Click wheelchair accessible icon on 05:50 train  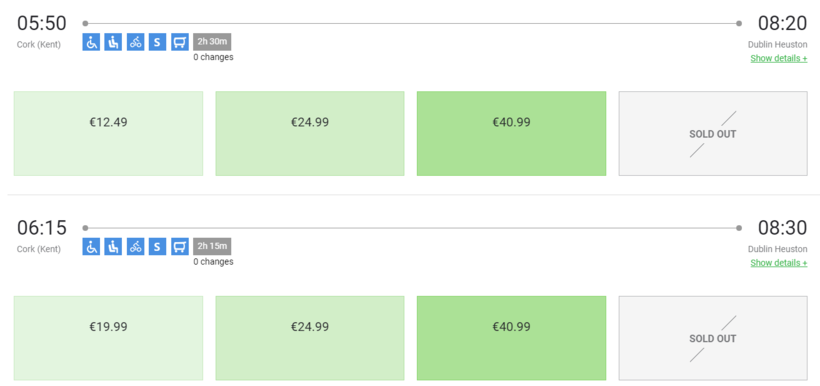(91, 42)
